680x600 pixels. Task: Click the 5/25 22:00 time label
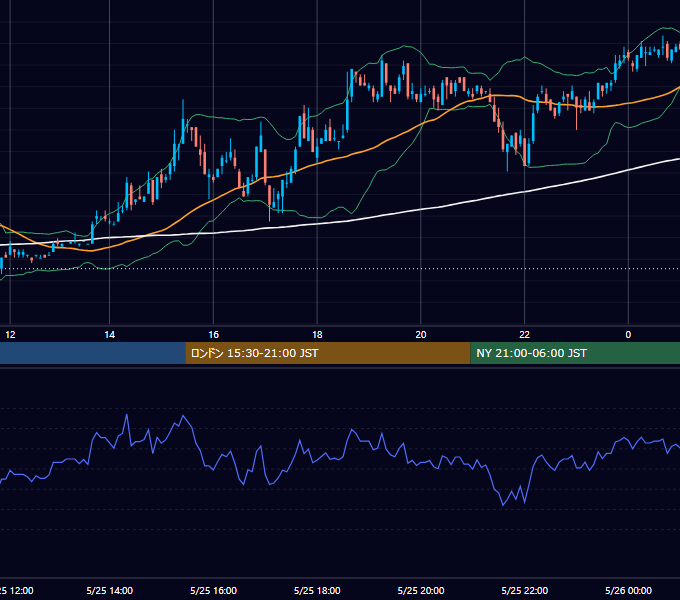pyautogui.click(x=524, y=590)
